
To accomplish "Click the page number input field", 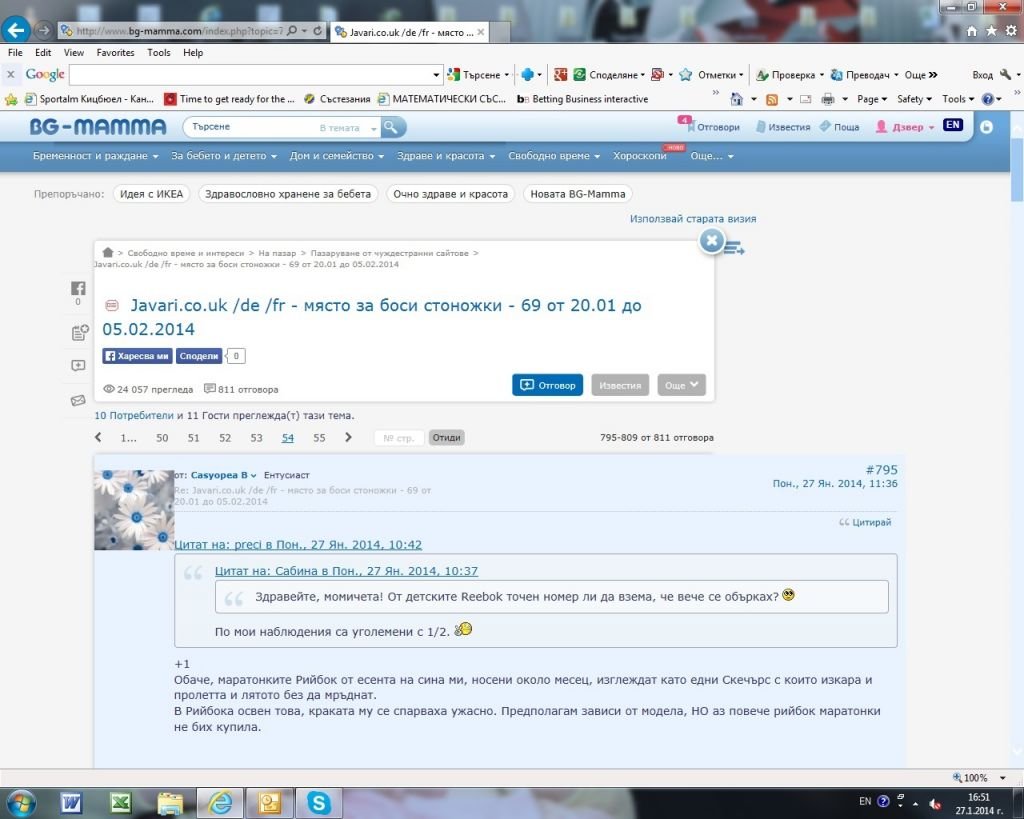I will pos(399,438).
